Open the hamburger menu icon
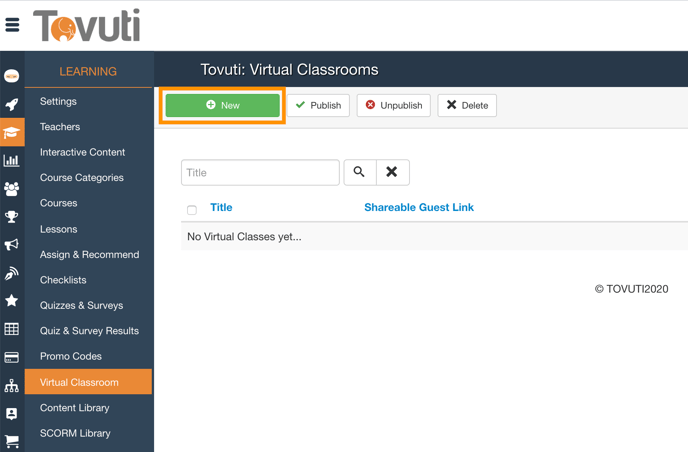The image size is (688, 452). pos(13,25)
